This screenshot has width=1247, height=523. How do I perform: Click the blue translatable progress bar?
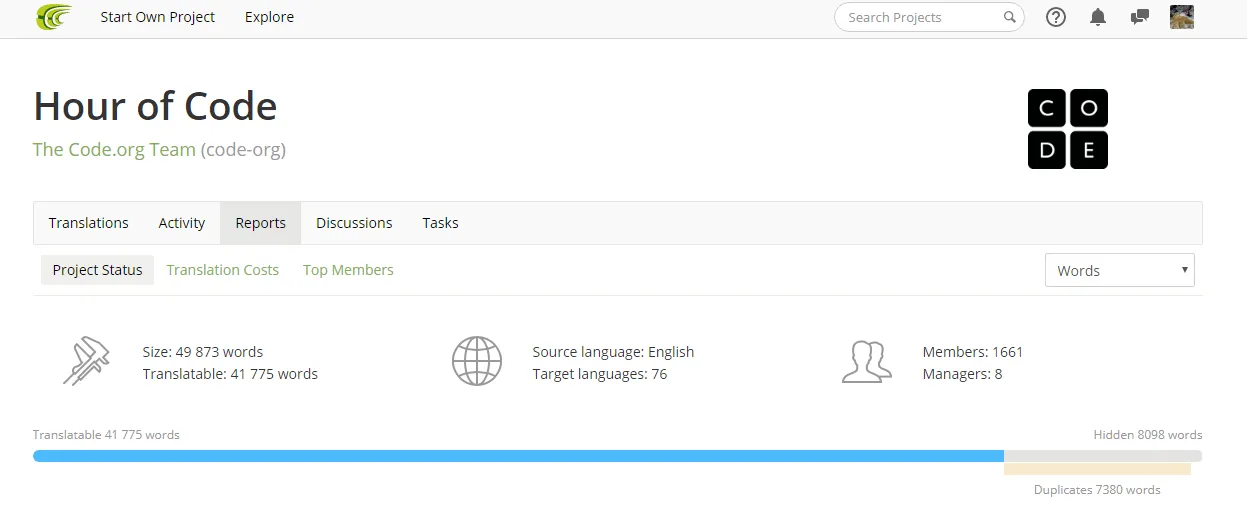518,456
